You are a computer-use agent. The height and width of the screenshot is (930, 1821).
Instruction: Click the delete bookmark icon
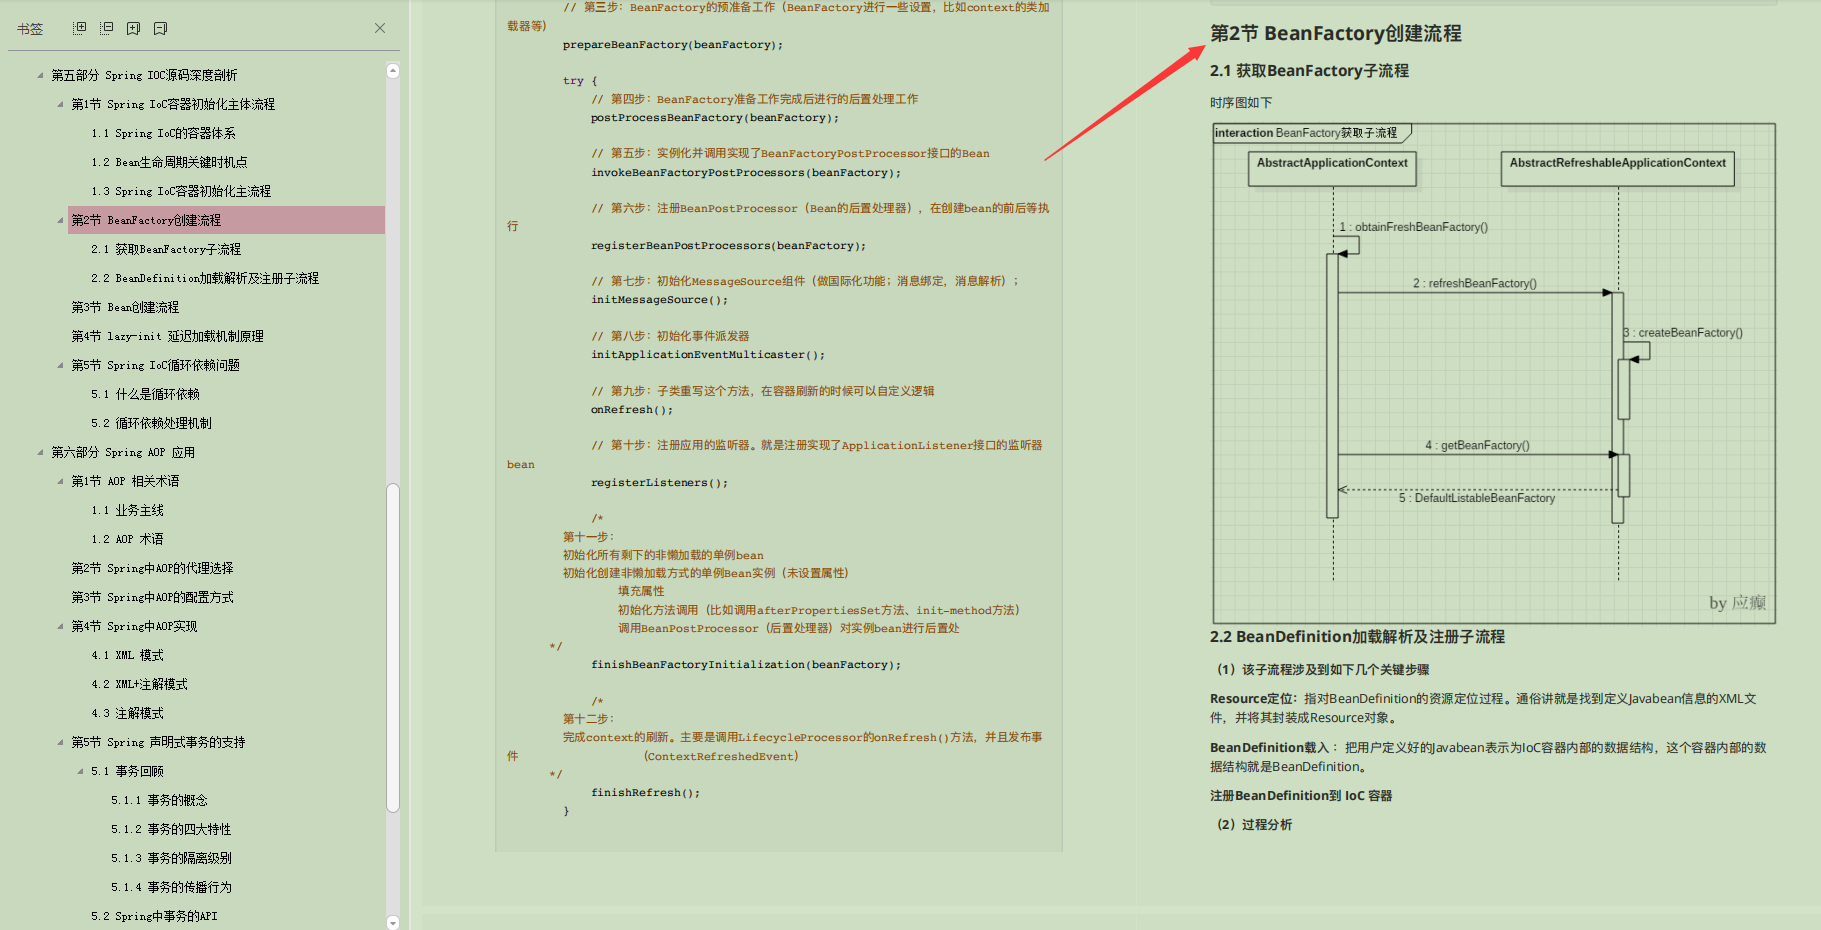tap(161, 28)
